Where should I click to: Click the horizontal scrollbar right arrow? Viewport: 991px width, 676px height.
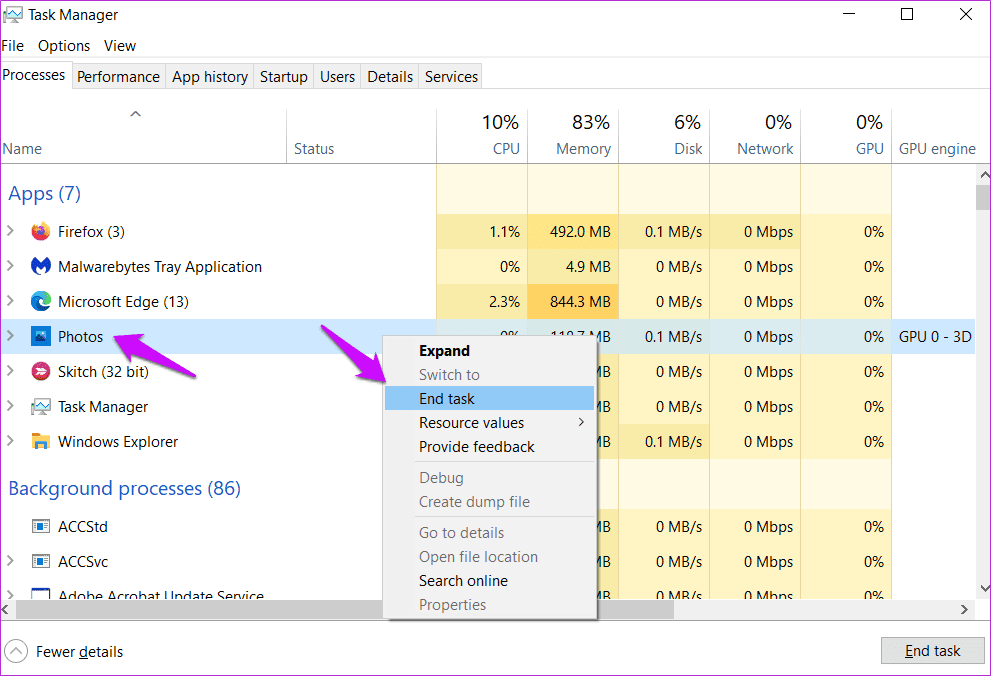[x=964, y=609]
